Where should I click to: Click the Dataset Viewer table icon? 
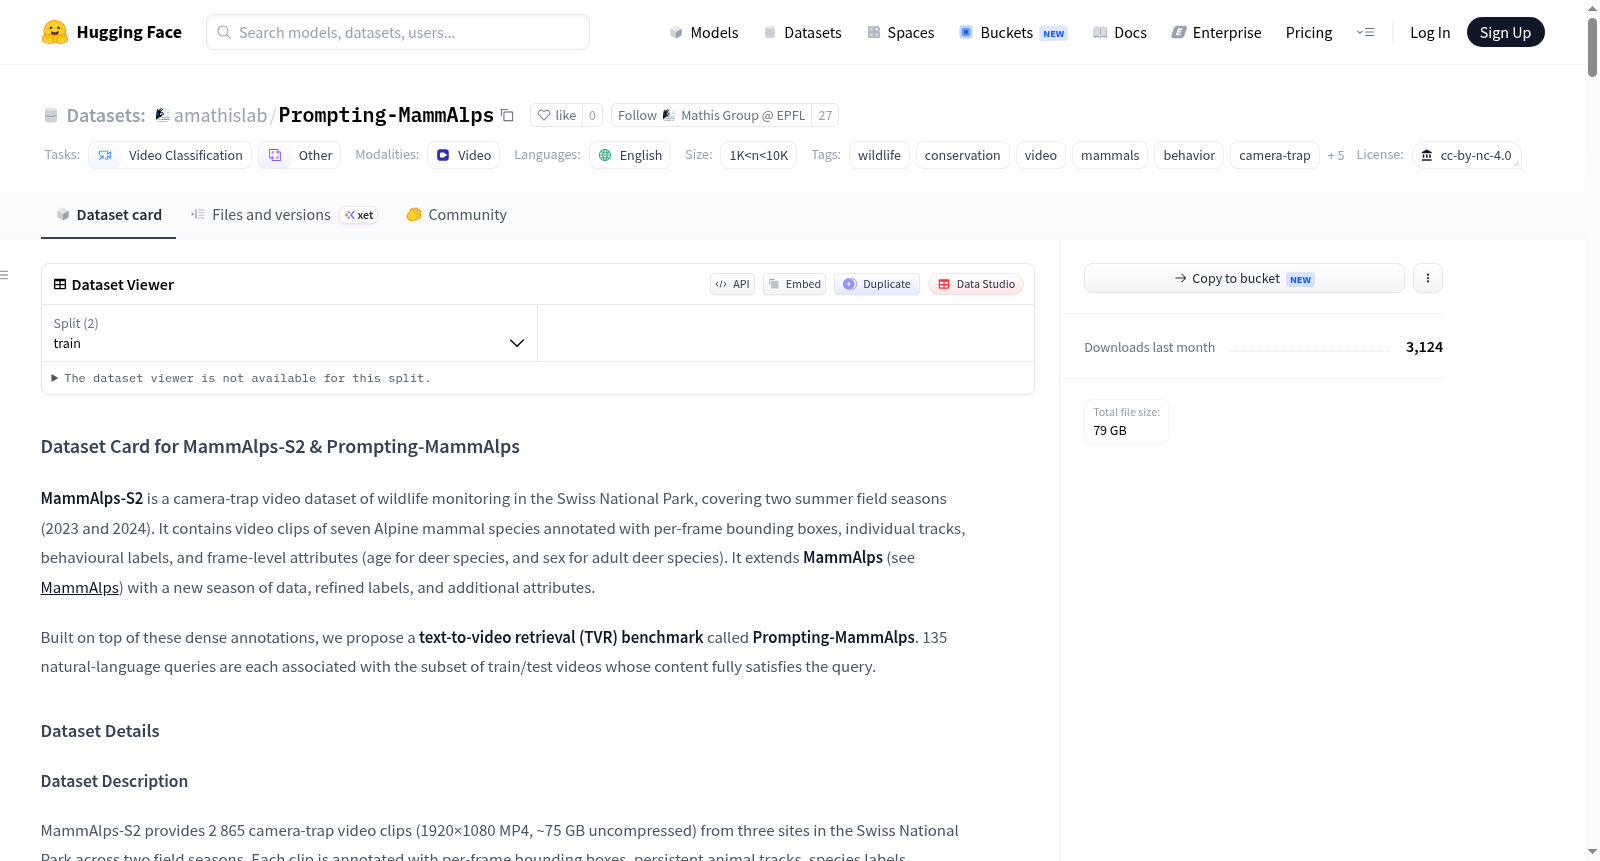click(x=60, y=284)
